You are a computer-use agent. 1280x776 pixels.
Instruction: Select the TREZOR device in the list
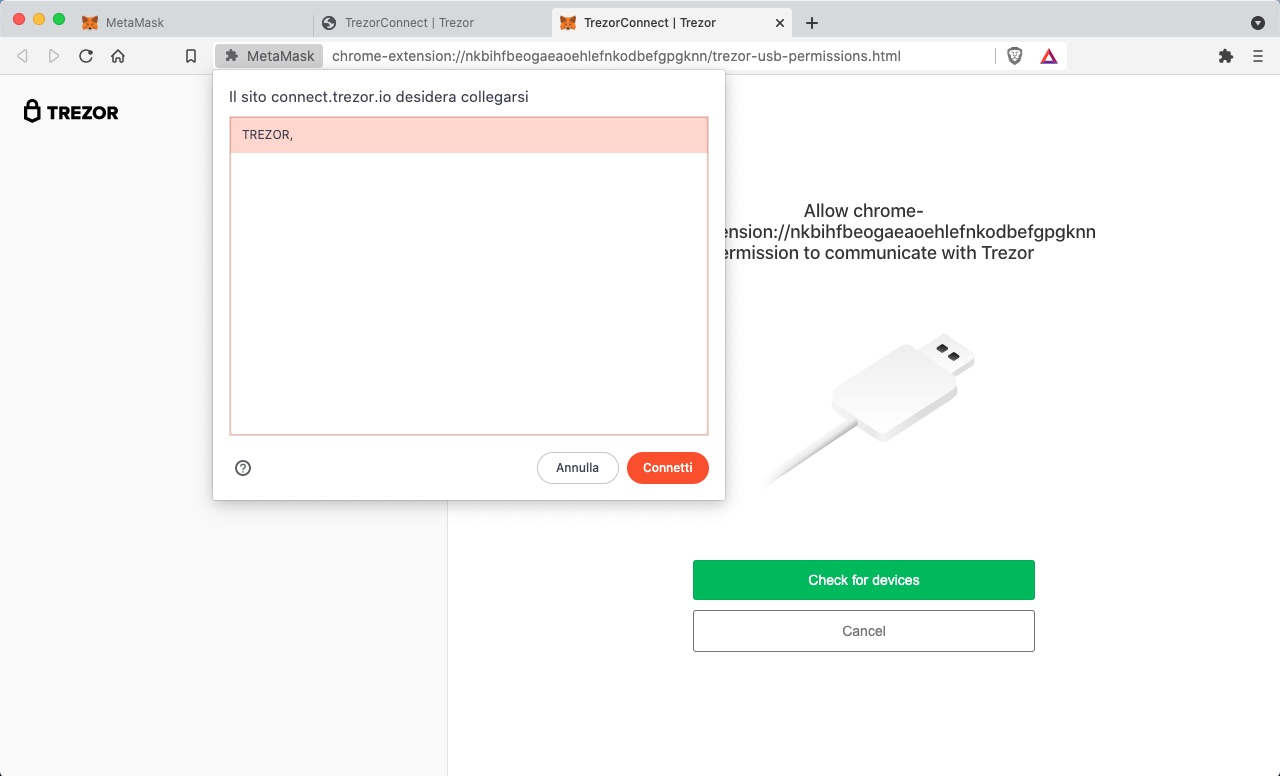(x=469, y=135)
